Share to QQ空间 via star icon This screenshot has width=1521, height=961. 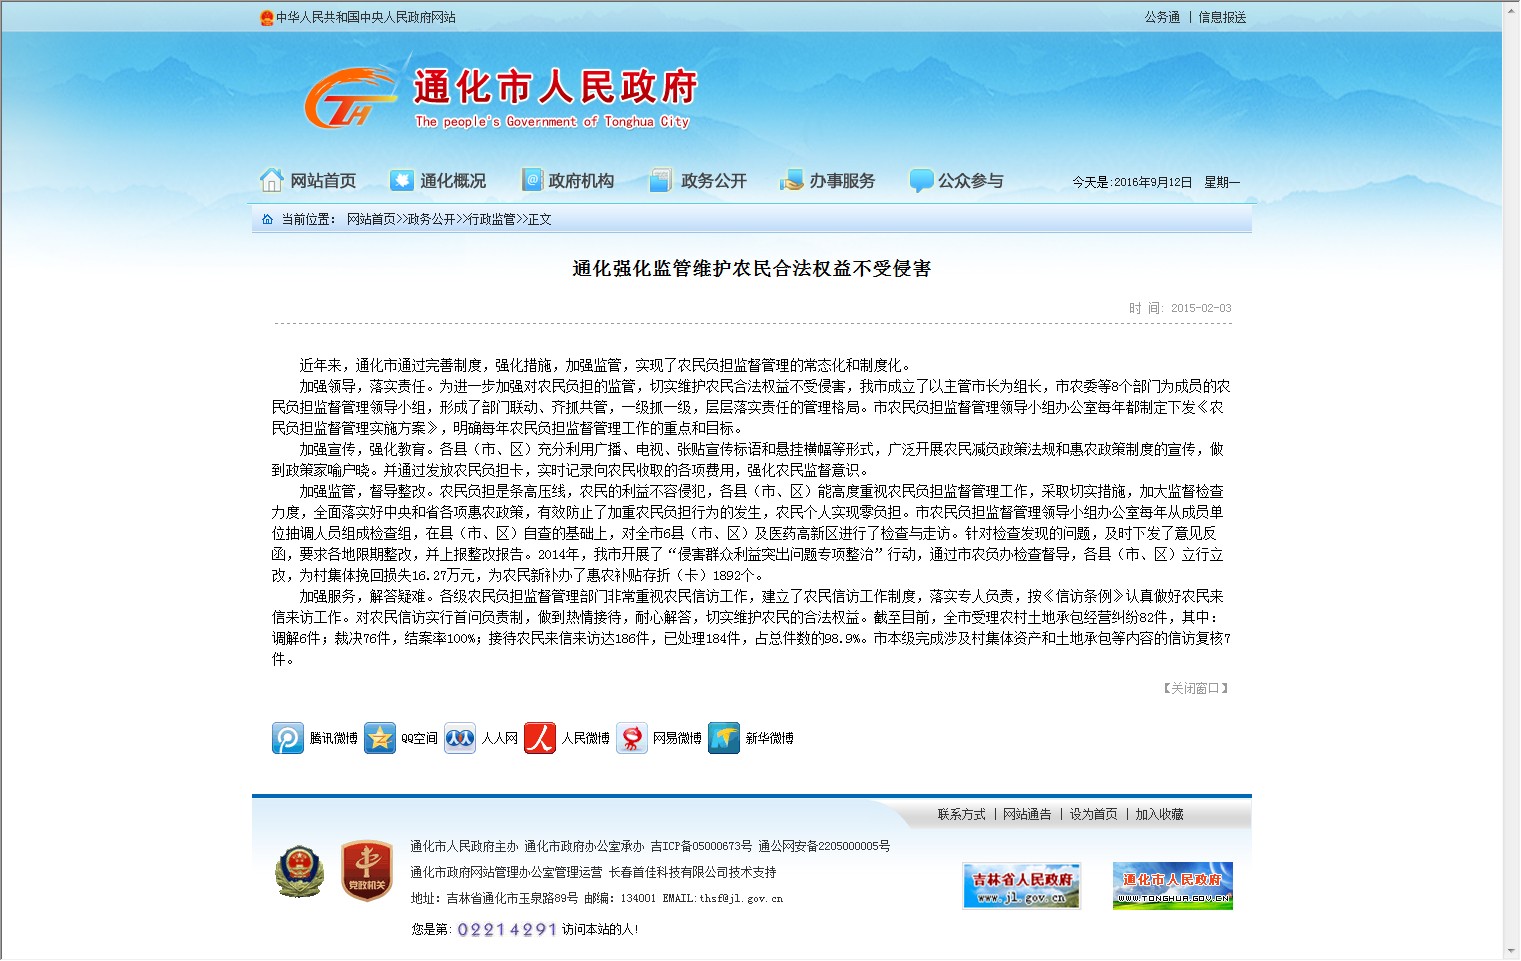tap(380, 738)
